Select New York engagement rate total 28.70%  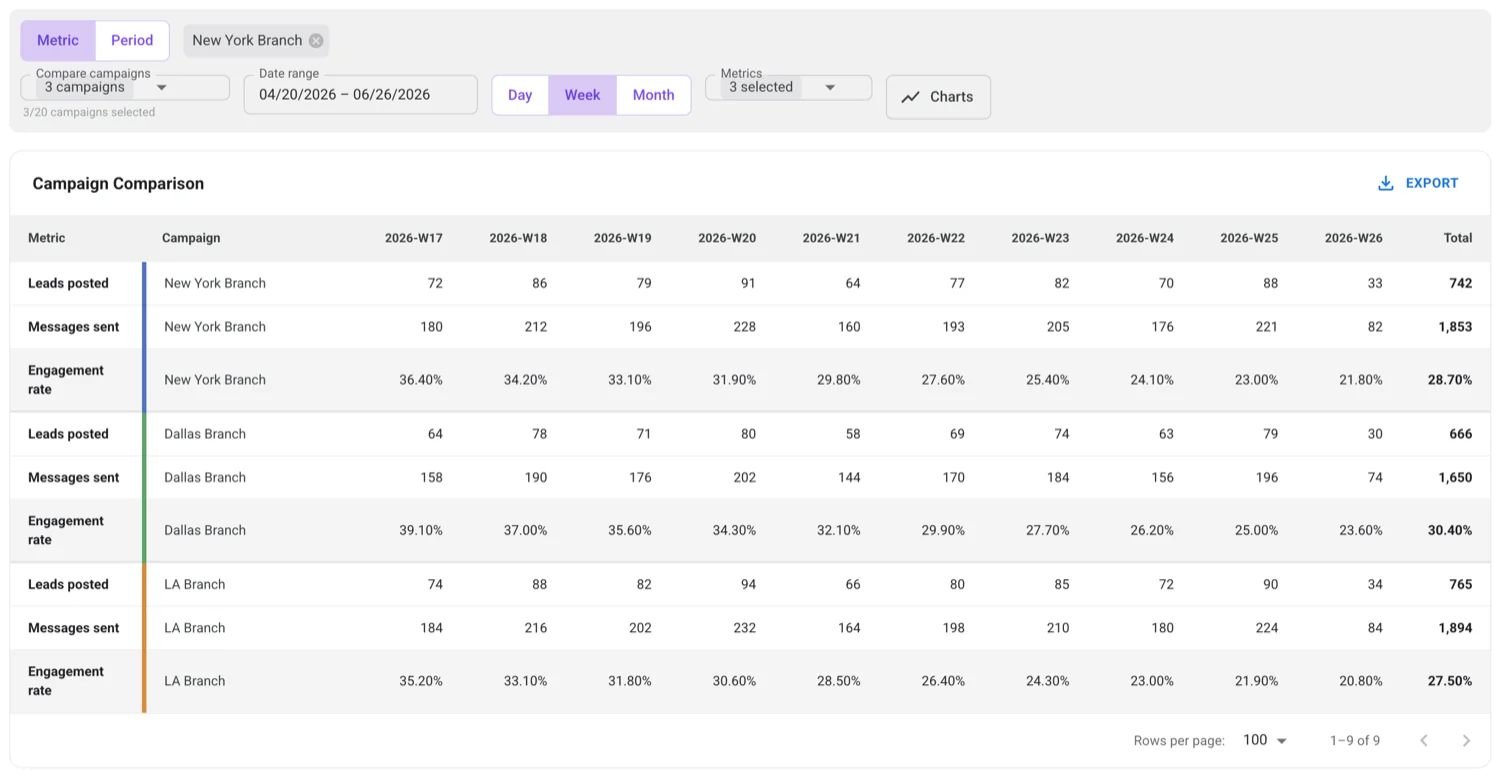(x=1450, y=380)
